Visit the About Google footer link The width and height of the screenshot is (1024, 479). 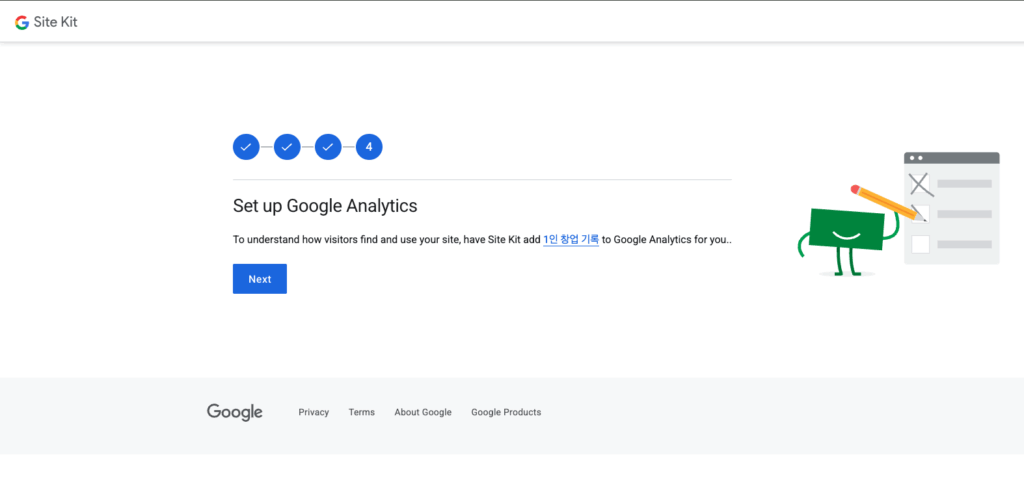click(422, 412)
